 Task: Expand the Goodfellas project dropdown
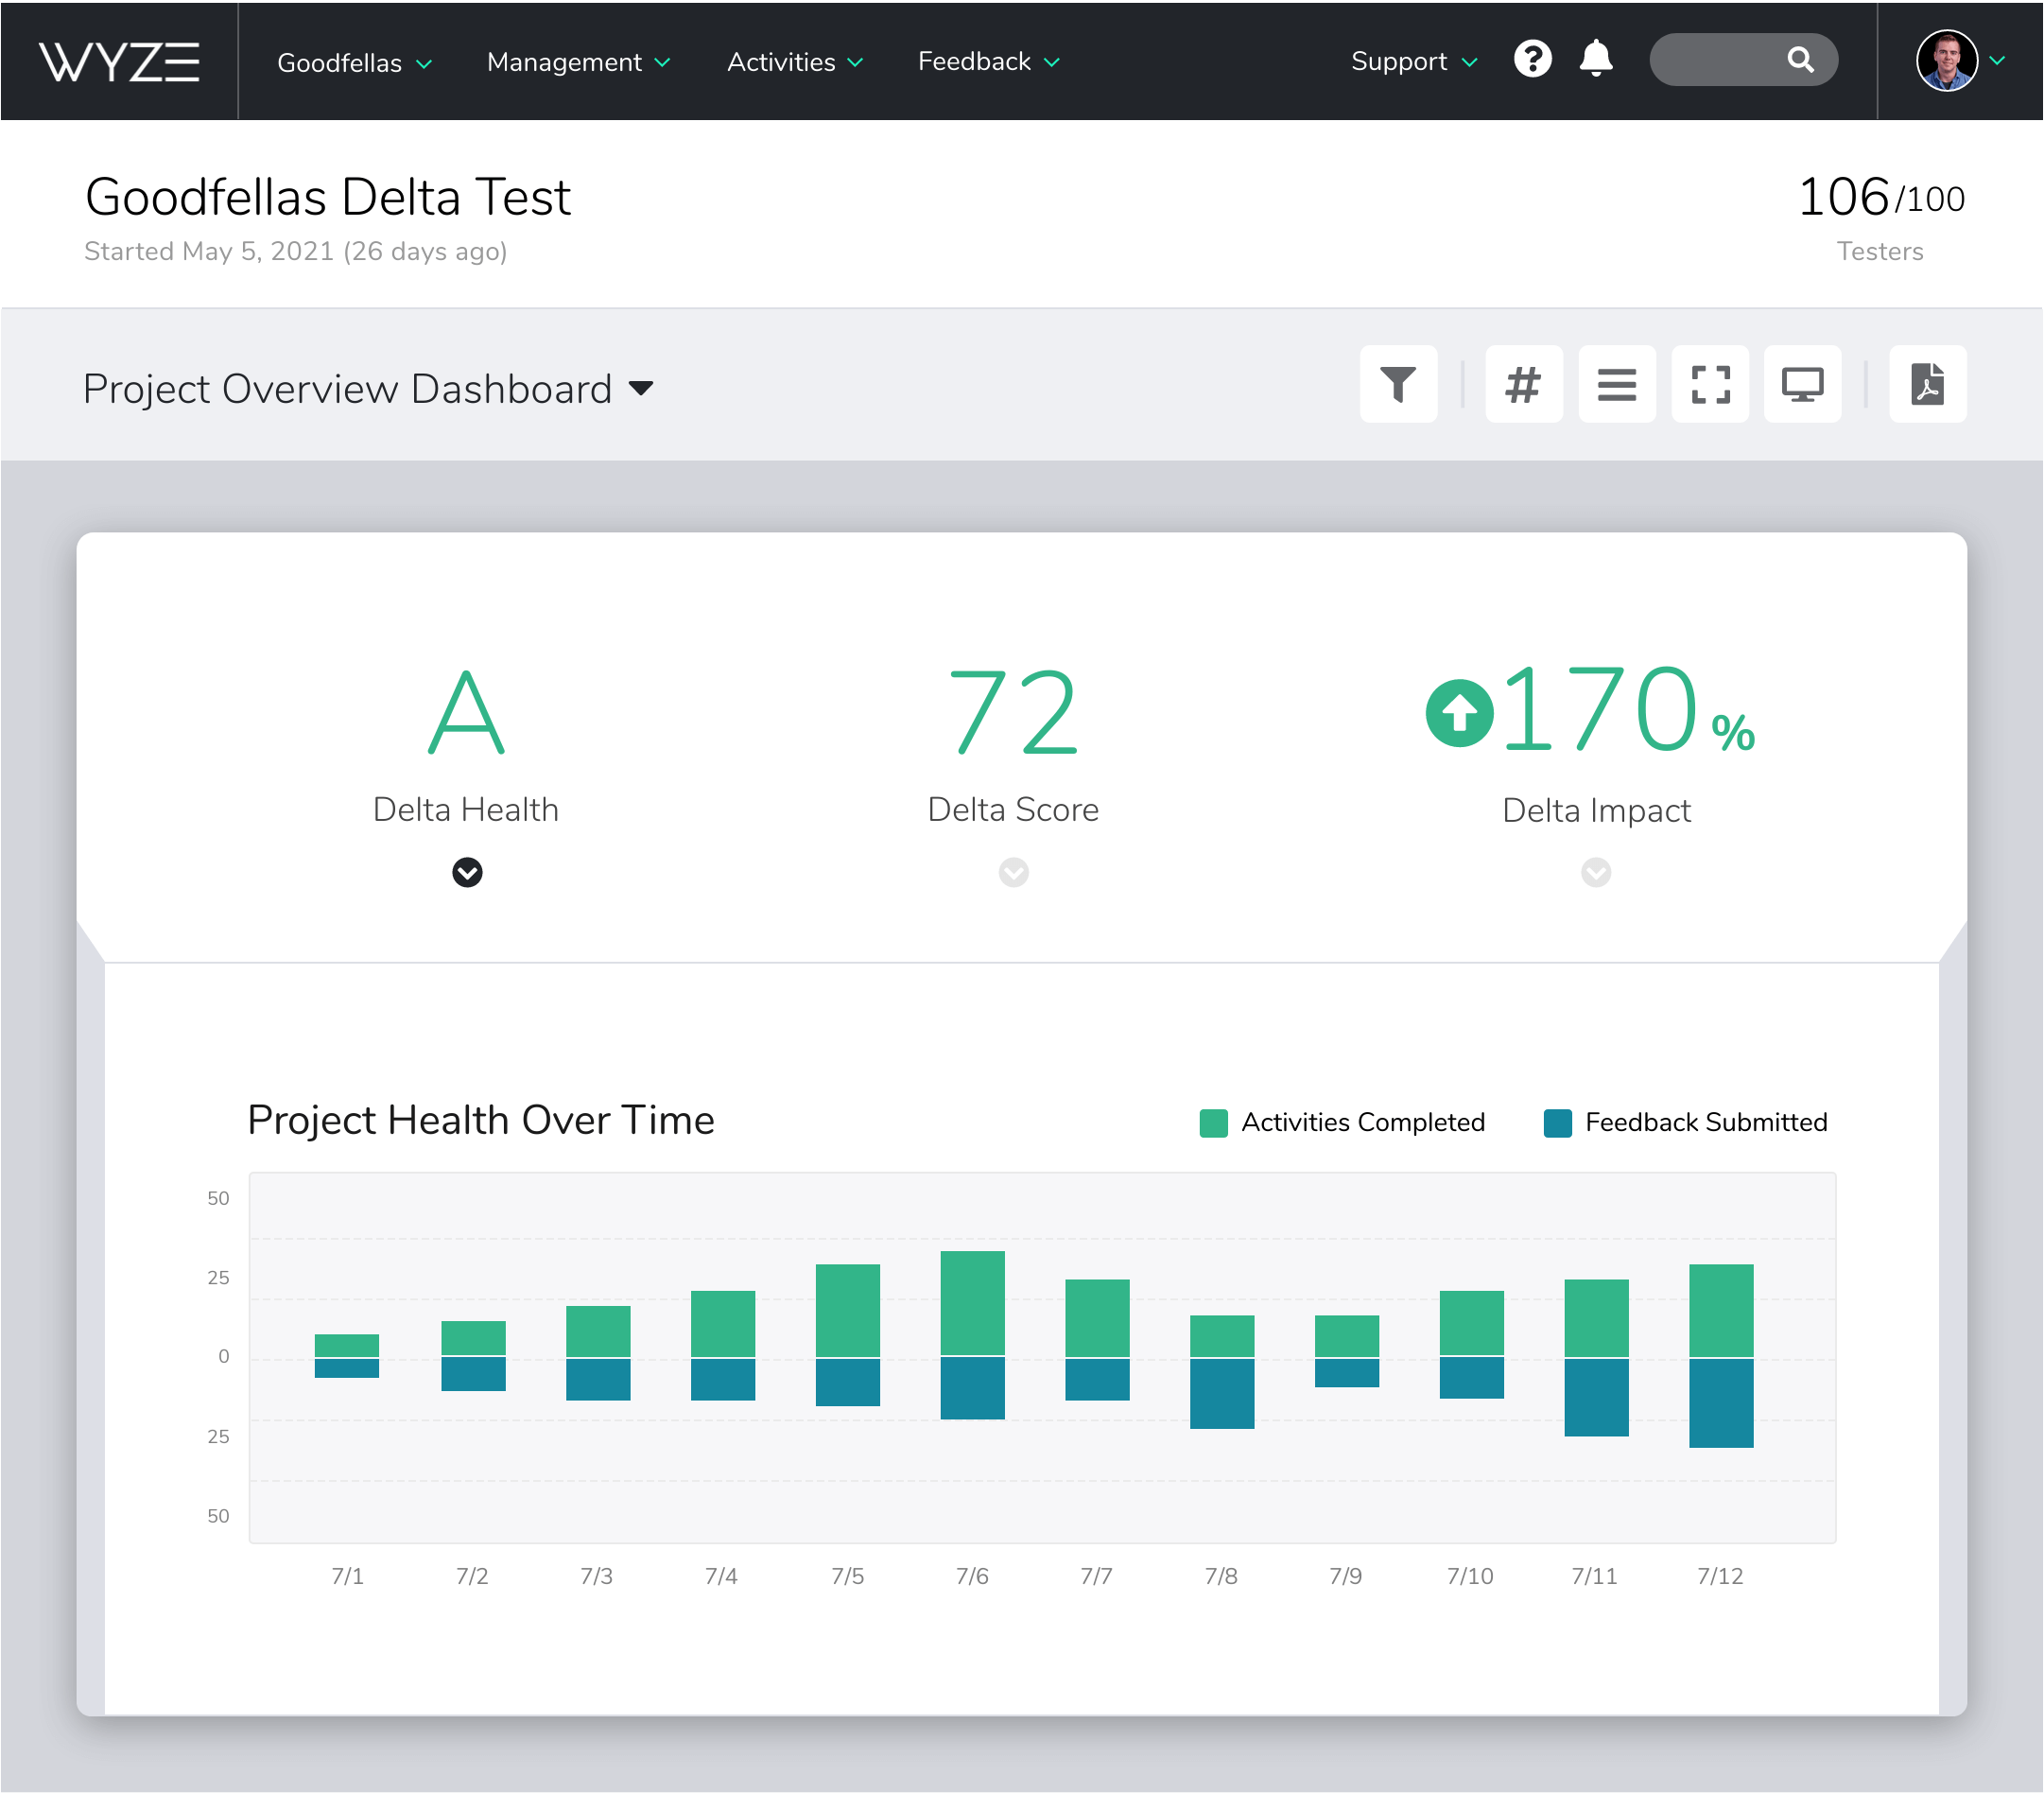tap(354, 62)
